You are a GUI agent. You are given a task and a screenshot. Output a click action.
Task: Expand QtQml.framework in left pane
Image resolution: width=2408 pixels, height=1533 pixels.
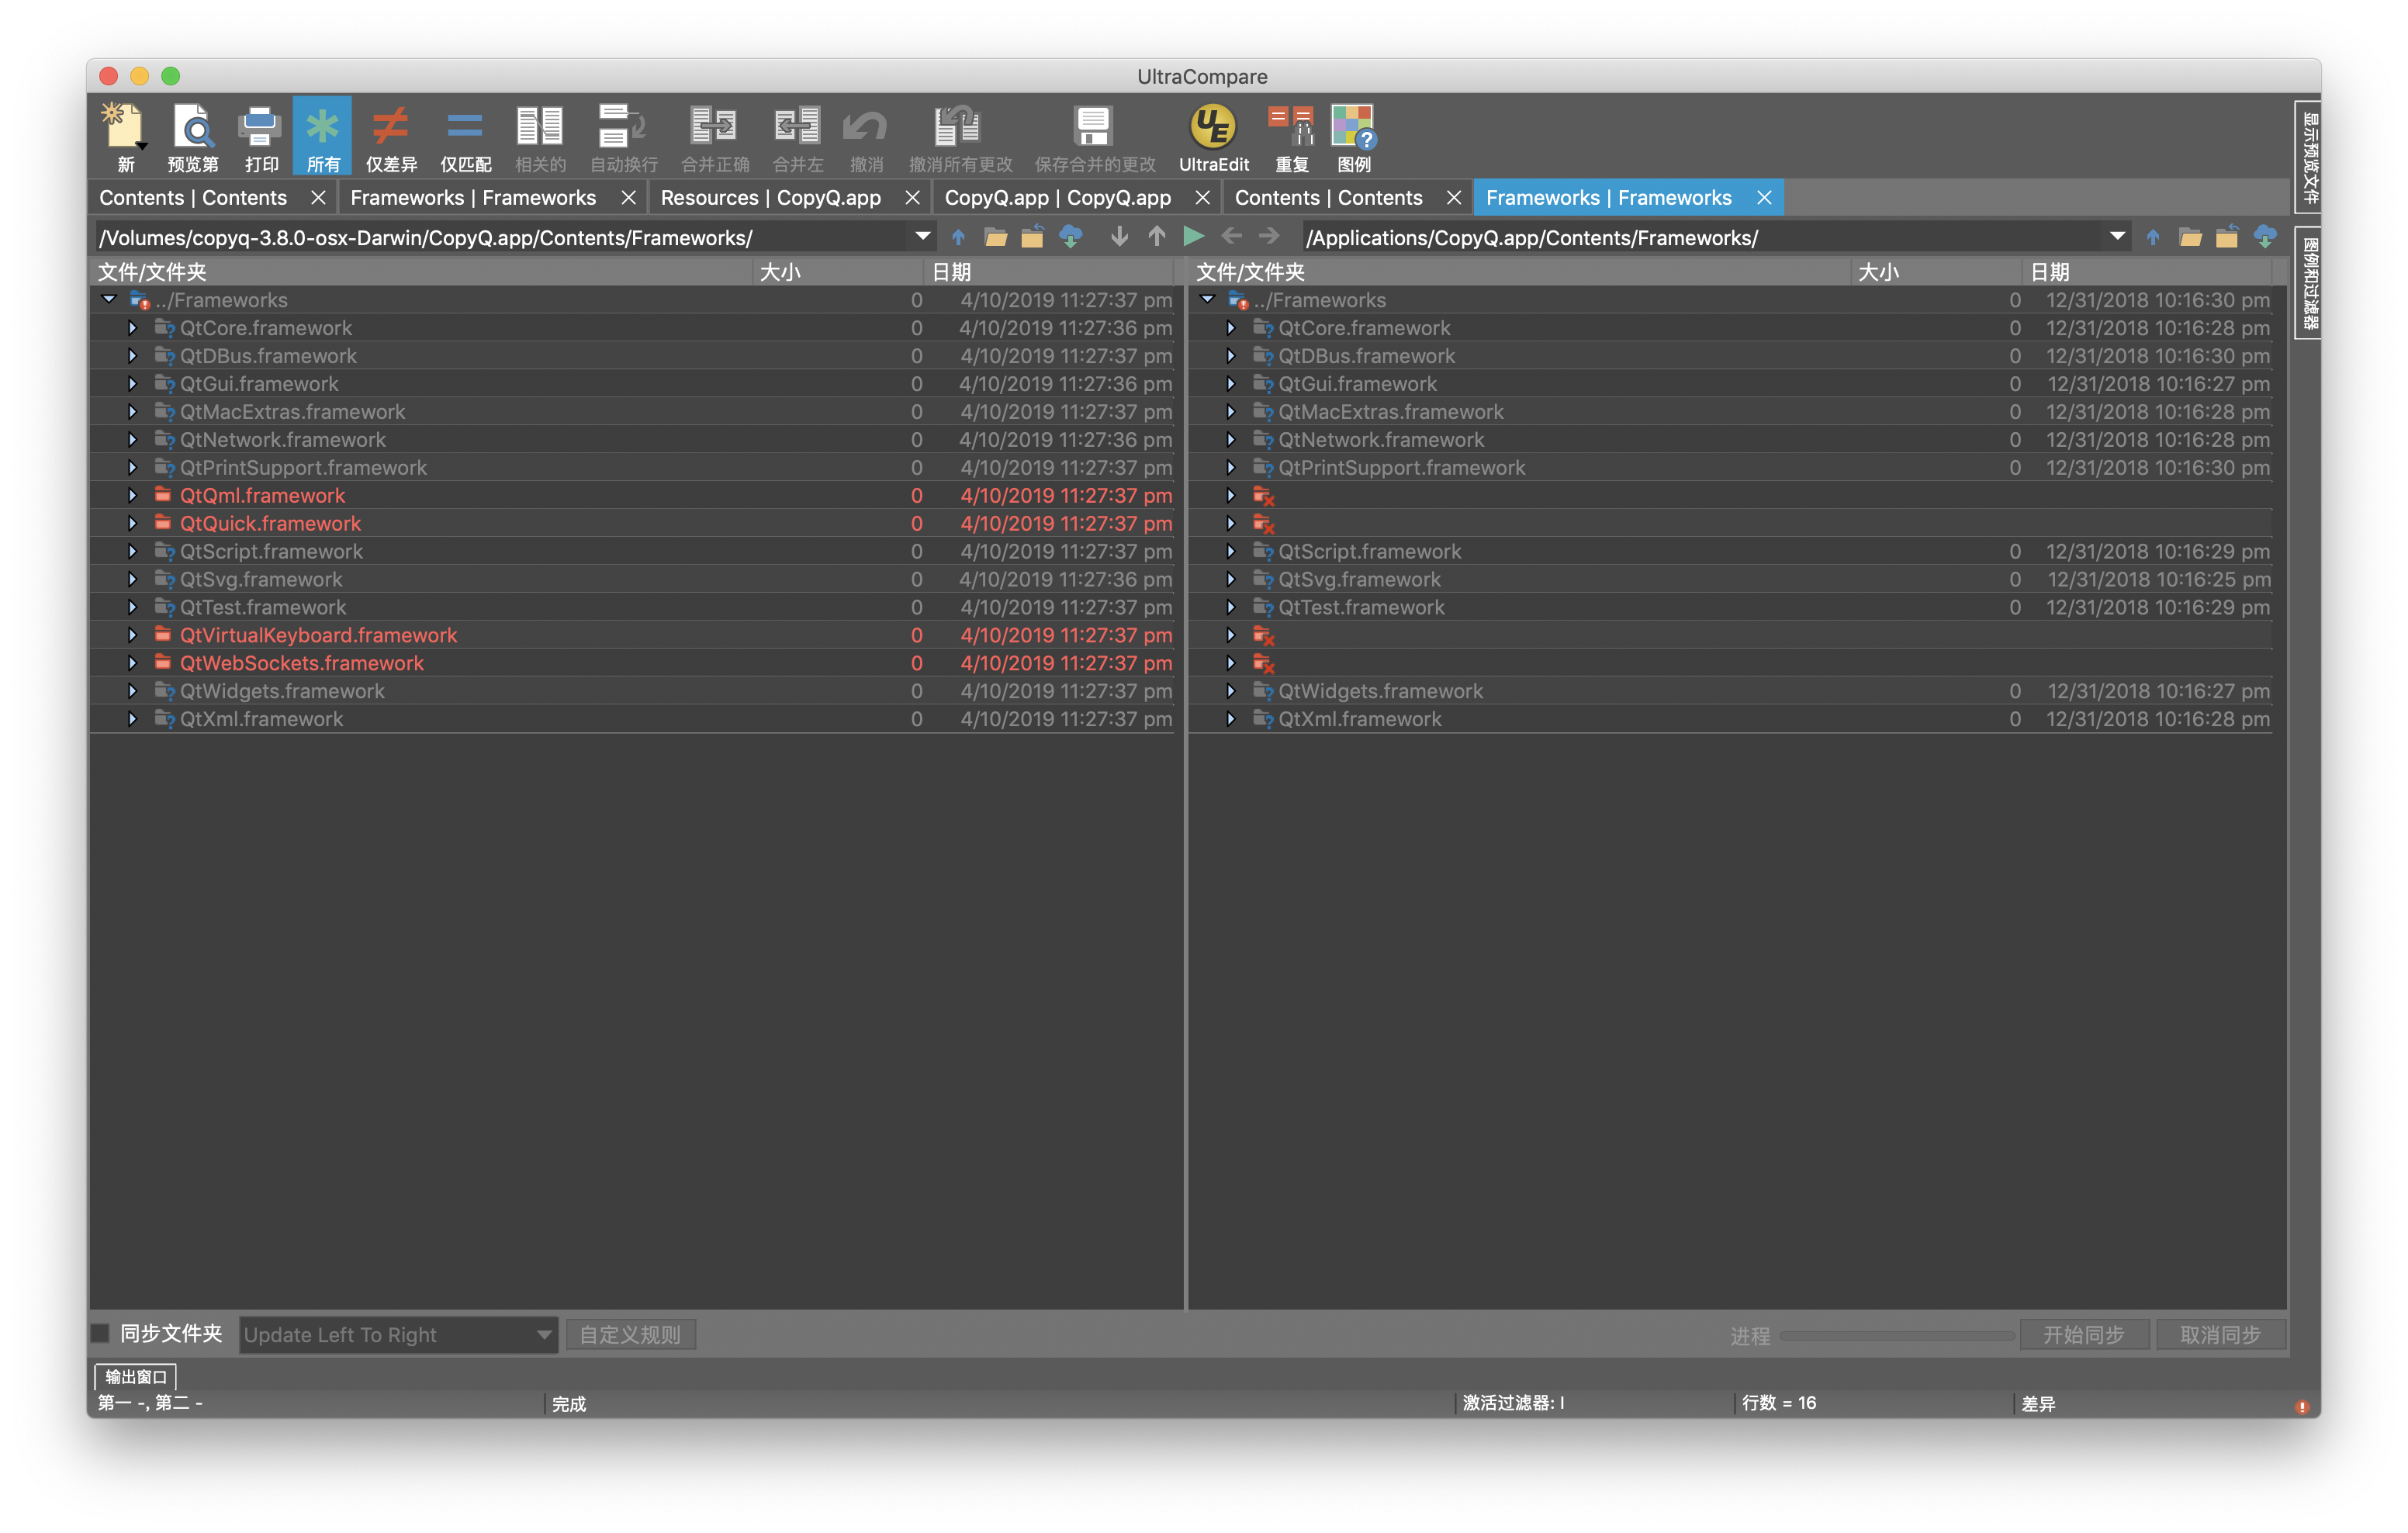[132, 495]
